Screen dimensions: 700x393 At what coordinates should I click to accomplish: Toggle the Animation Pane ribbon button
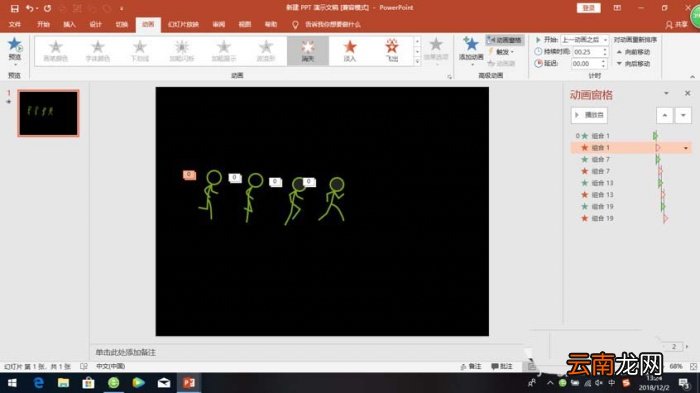tap(504, 40)
